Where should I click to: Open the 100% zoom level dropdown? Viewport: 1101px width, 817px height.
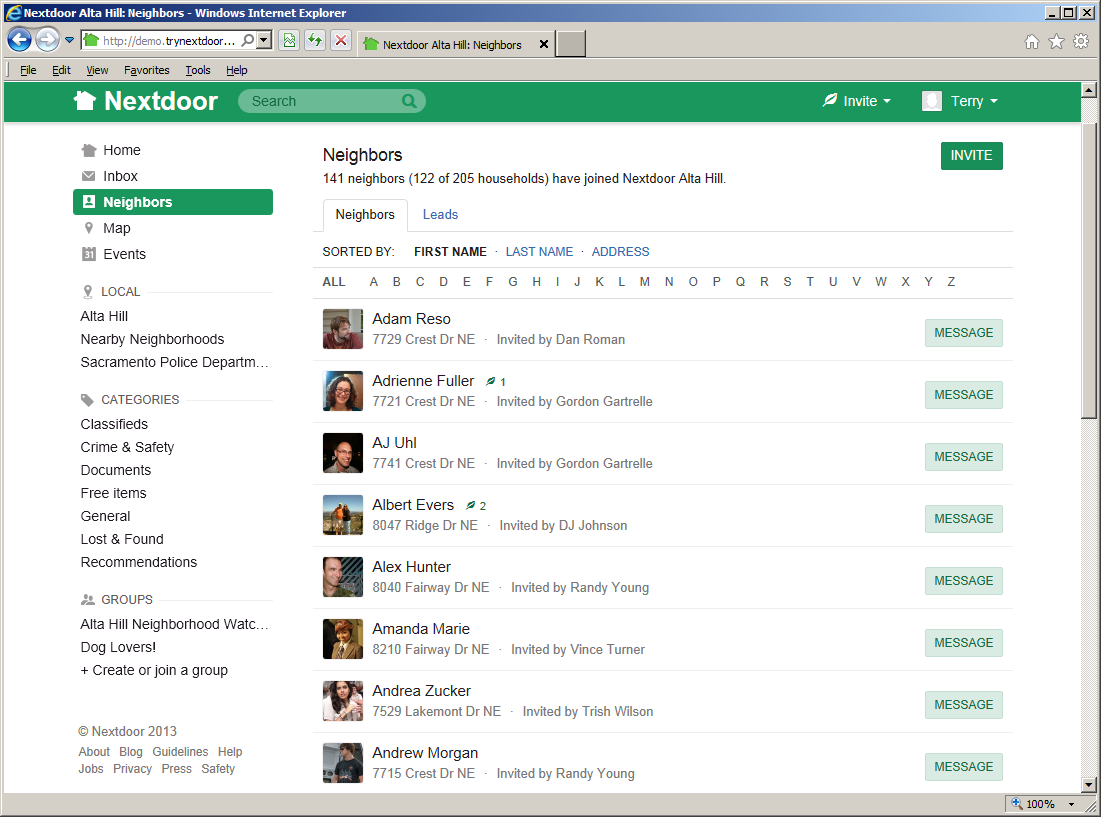tap(1072, 804)
